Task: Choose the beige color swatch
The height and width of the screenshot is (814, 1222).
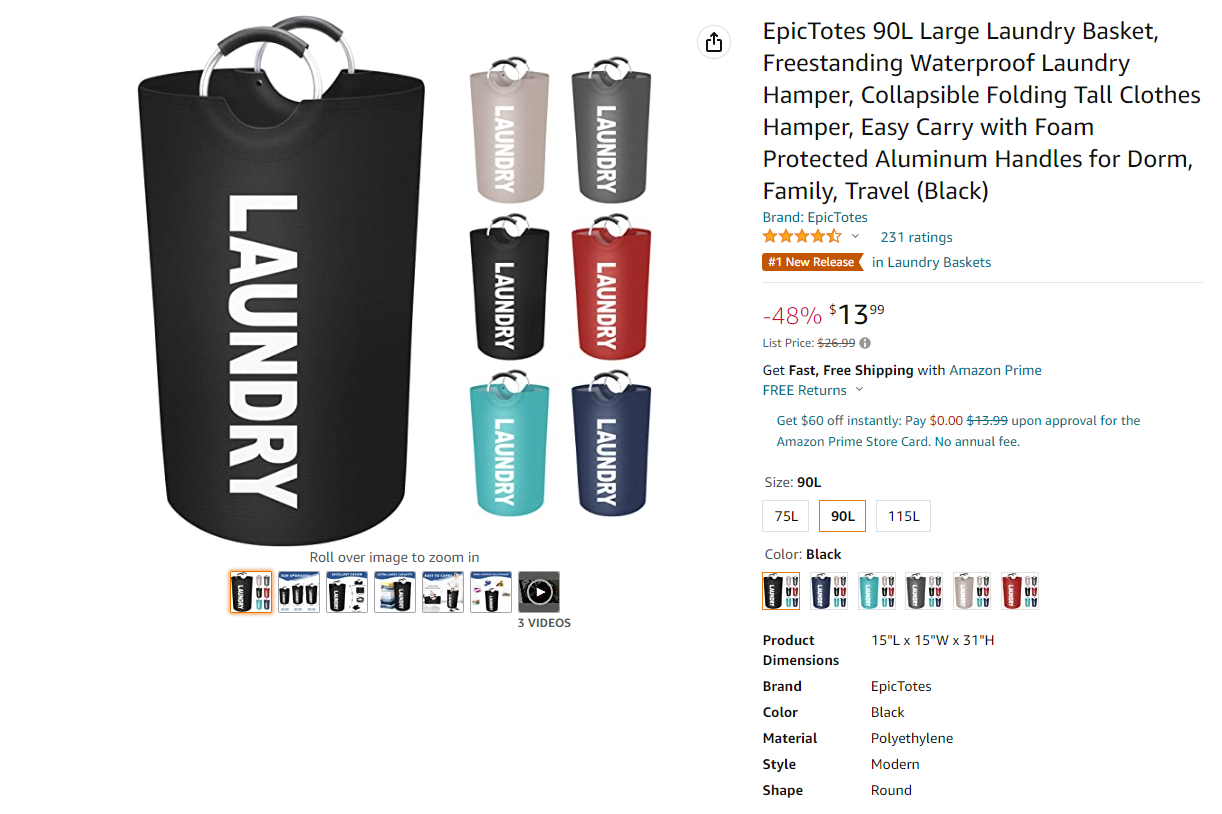Action: 972,591
